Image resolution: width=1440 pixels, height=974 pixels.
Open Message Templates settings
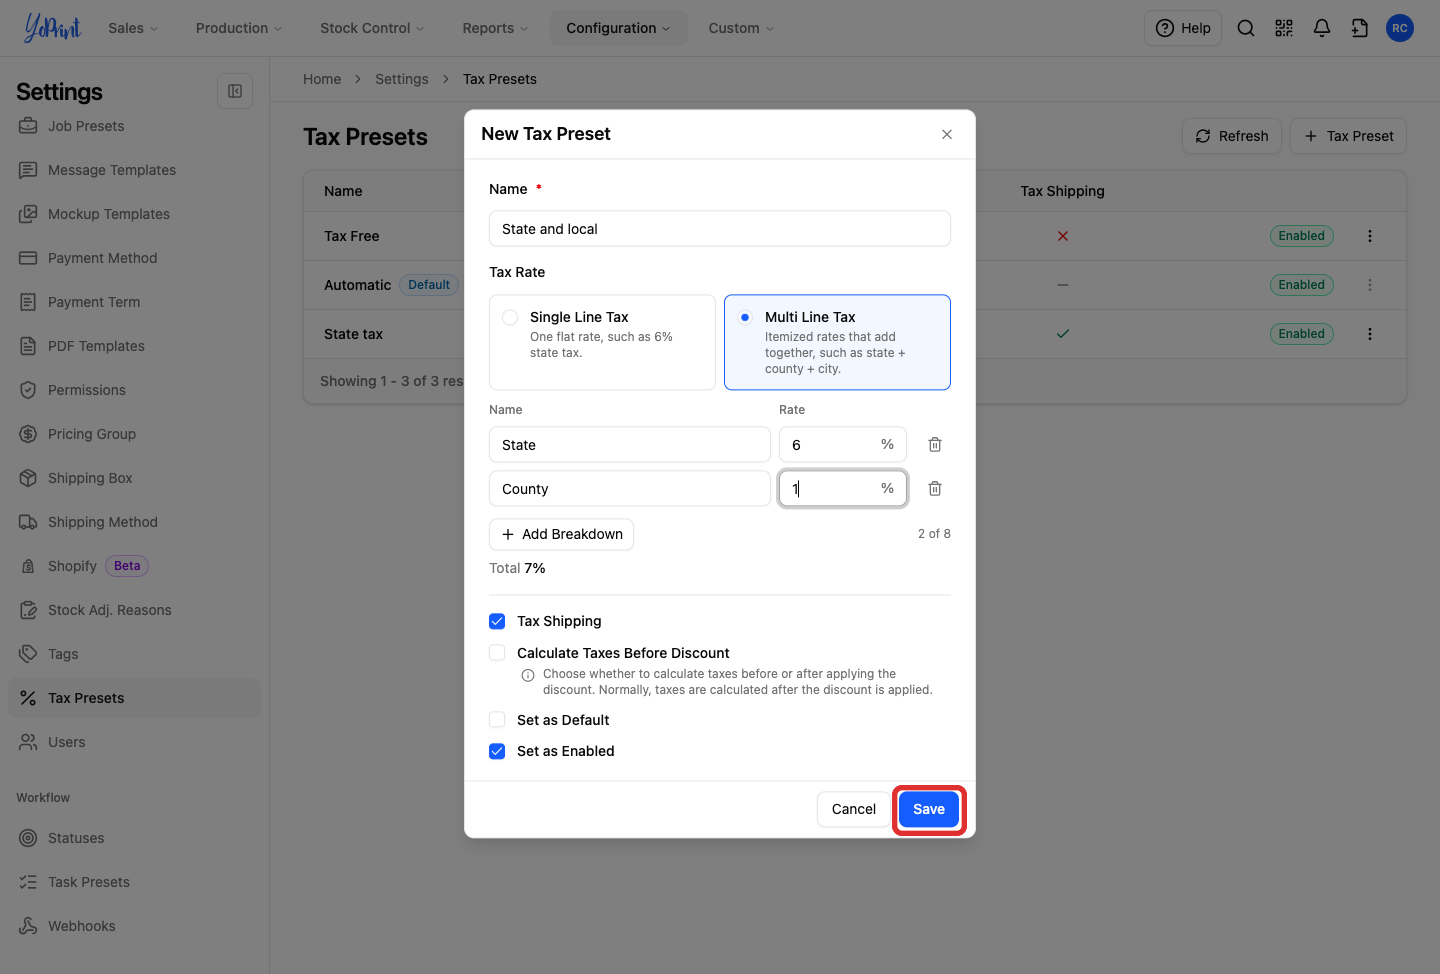pyautogui.click(x=134, y=170)
